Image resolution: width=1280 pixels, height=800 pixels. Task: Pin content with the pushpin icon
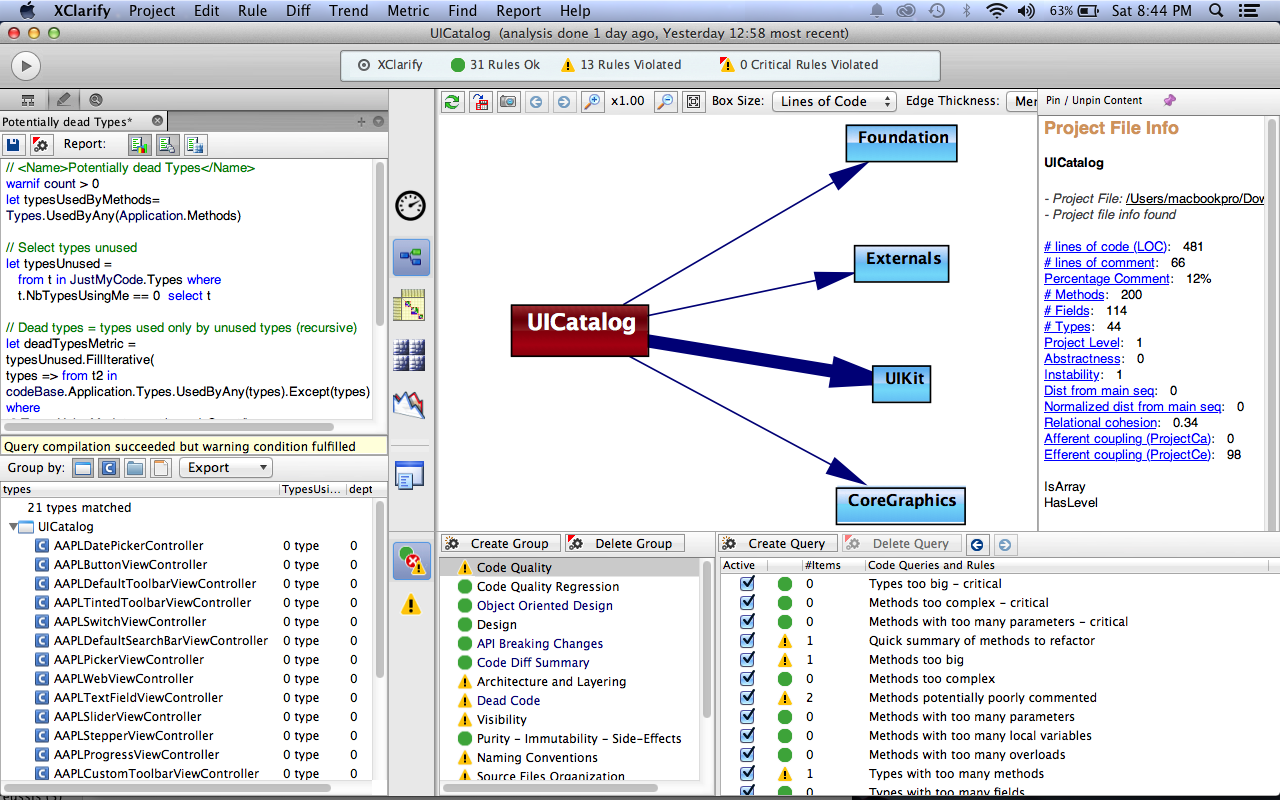[x=1169, y=101]
